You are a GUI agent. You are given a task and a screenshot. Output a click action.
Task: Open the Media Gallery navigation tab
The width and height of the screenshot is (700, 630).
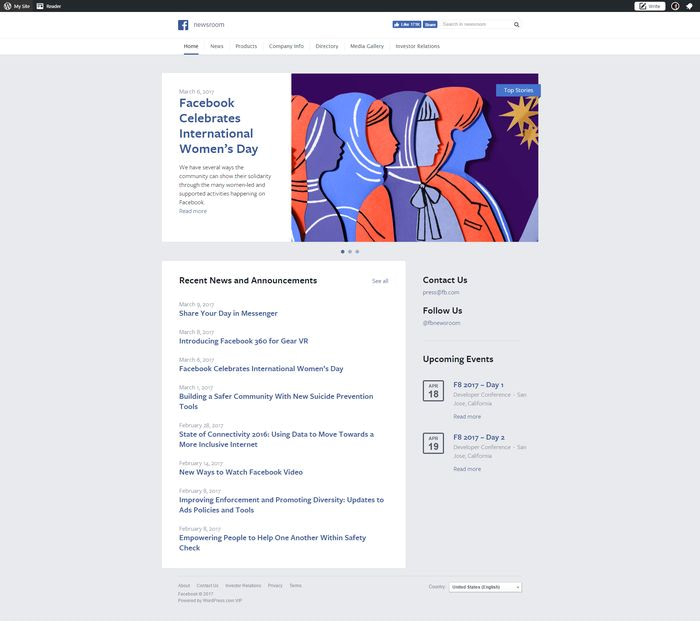(x=367, y=46)
